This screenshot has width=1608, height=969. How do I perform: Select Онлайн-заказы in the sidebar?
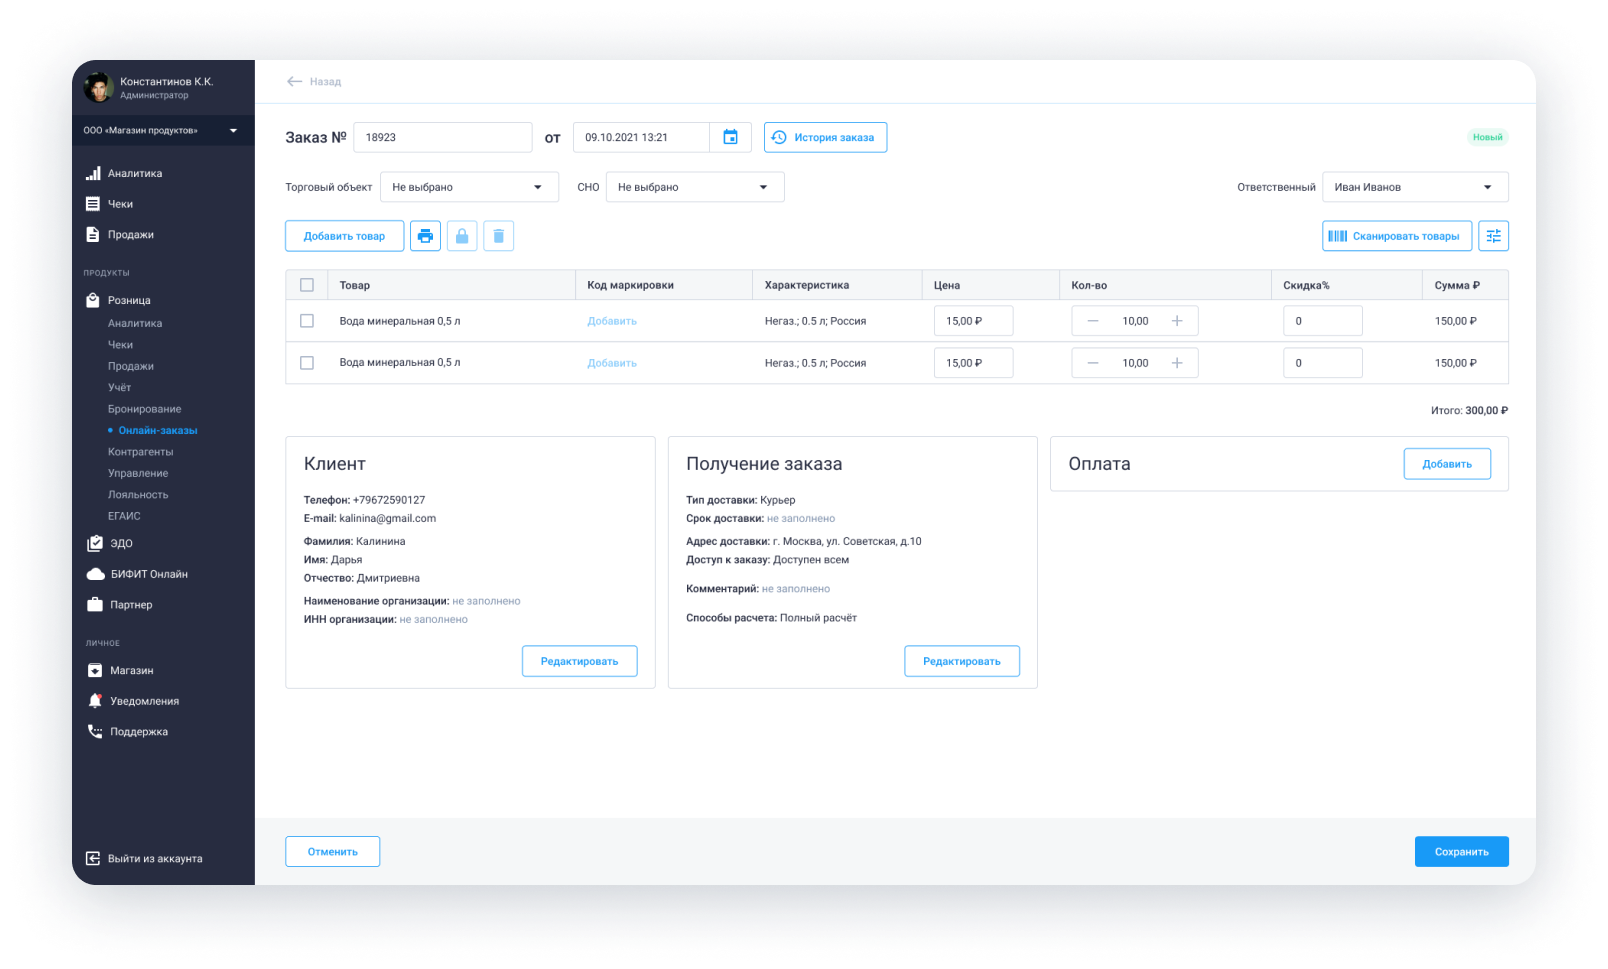(158, 430)
